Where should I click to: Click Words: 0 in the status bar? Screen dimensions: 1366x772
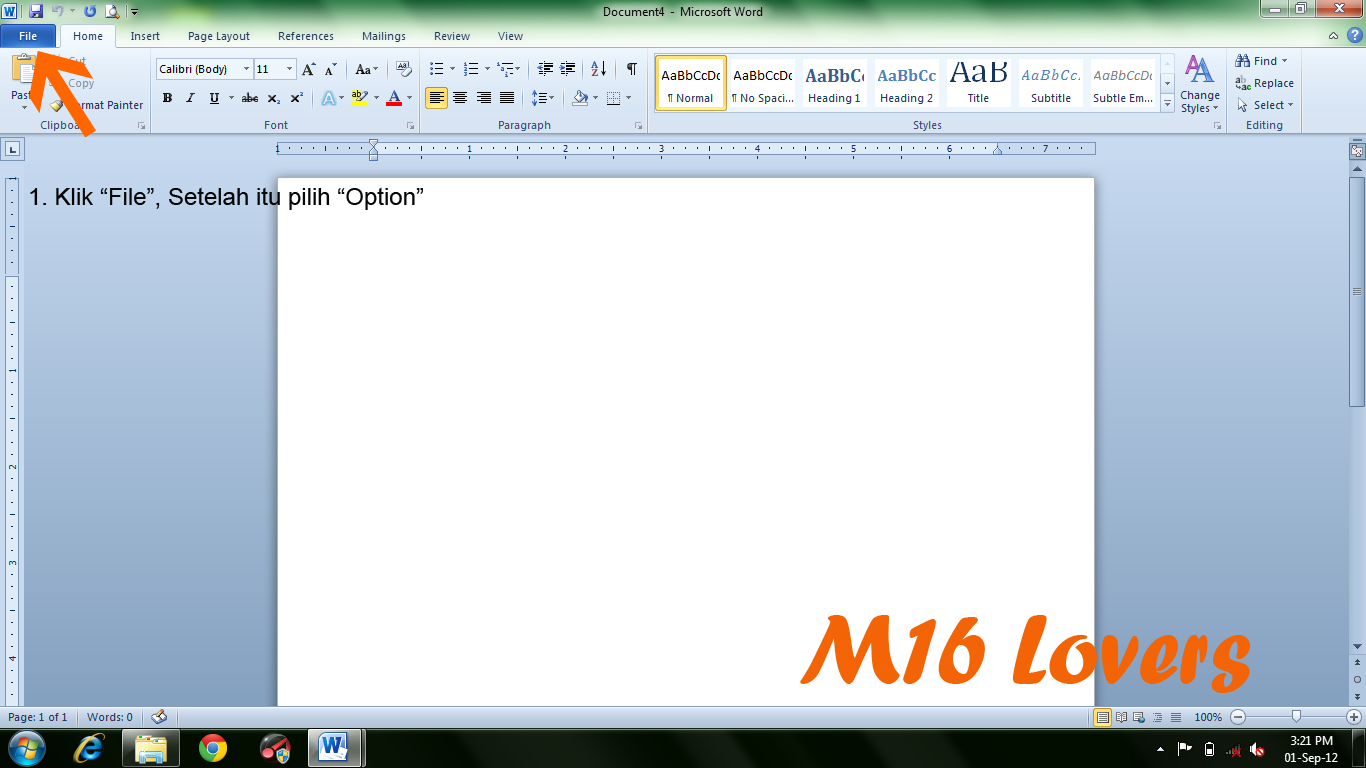click(110, 717)
